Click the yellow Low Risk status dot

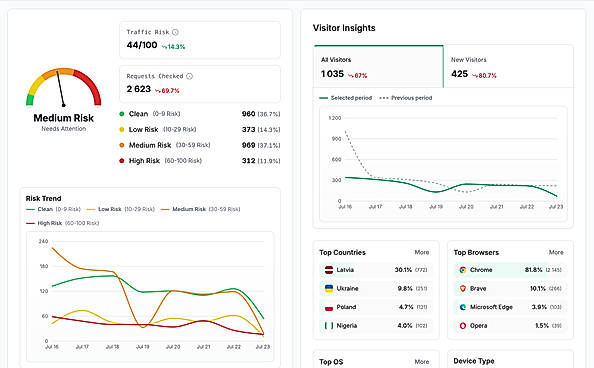[x=122, y=130]
